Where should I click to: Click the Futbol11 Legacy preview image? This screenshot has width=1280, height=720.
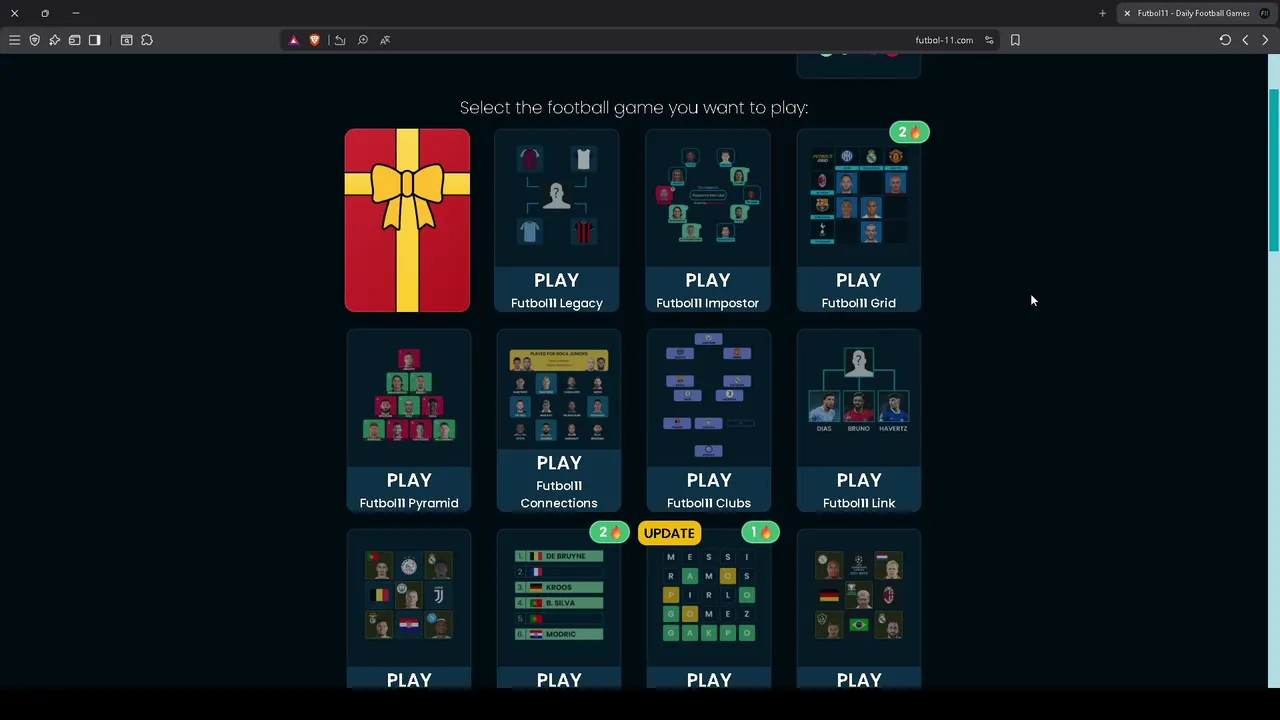(557, 197)
